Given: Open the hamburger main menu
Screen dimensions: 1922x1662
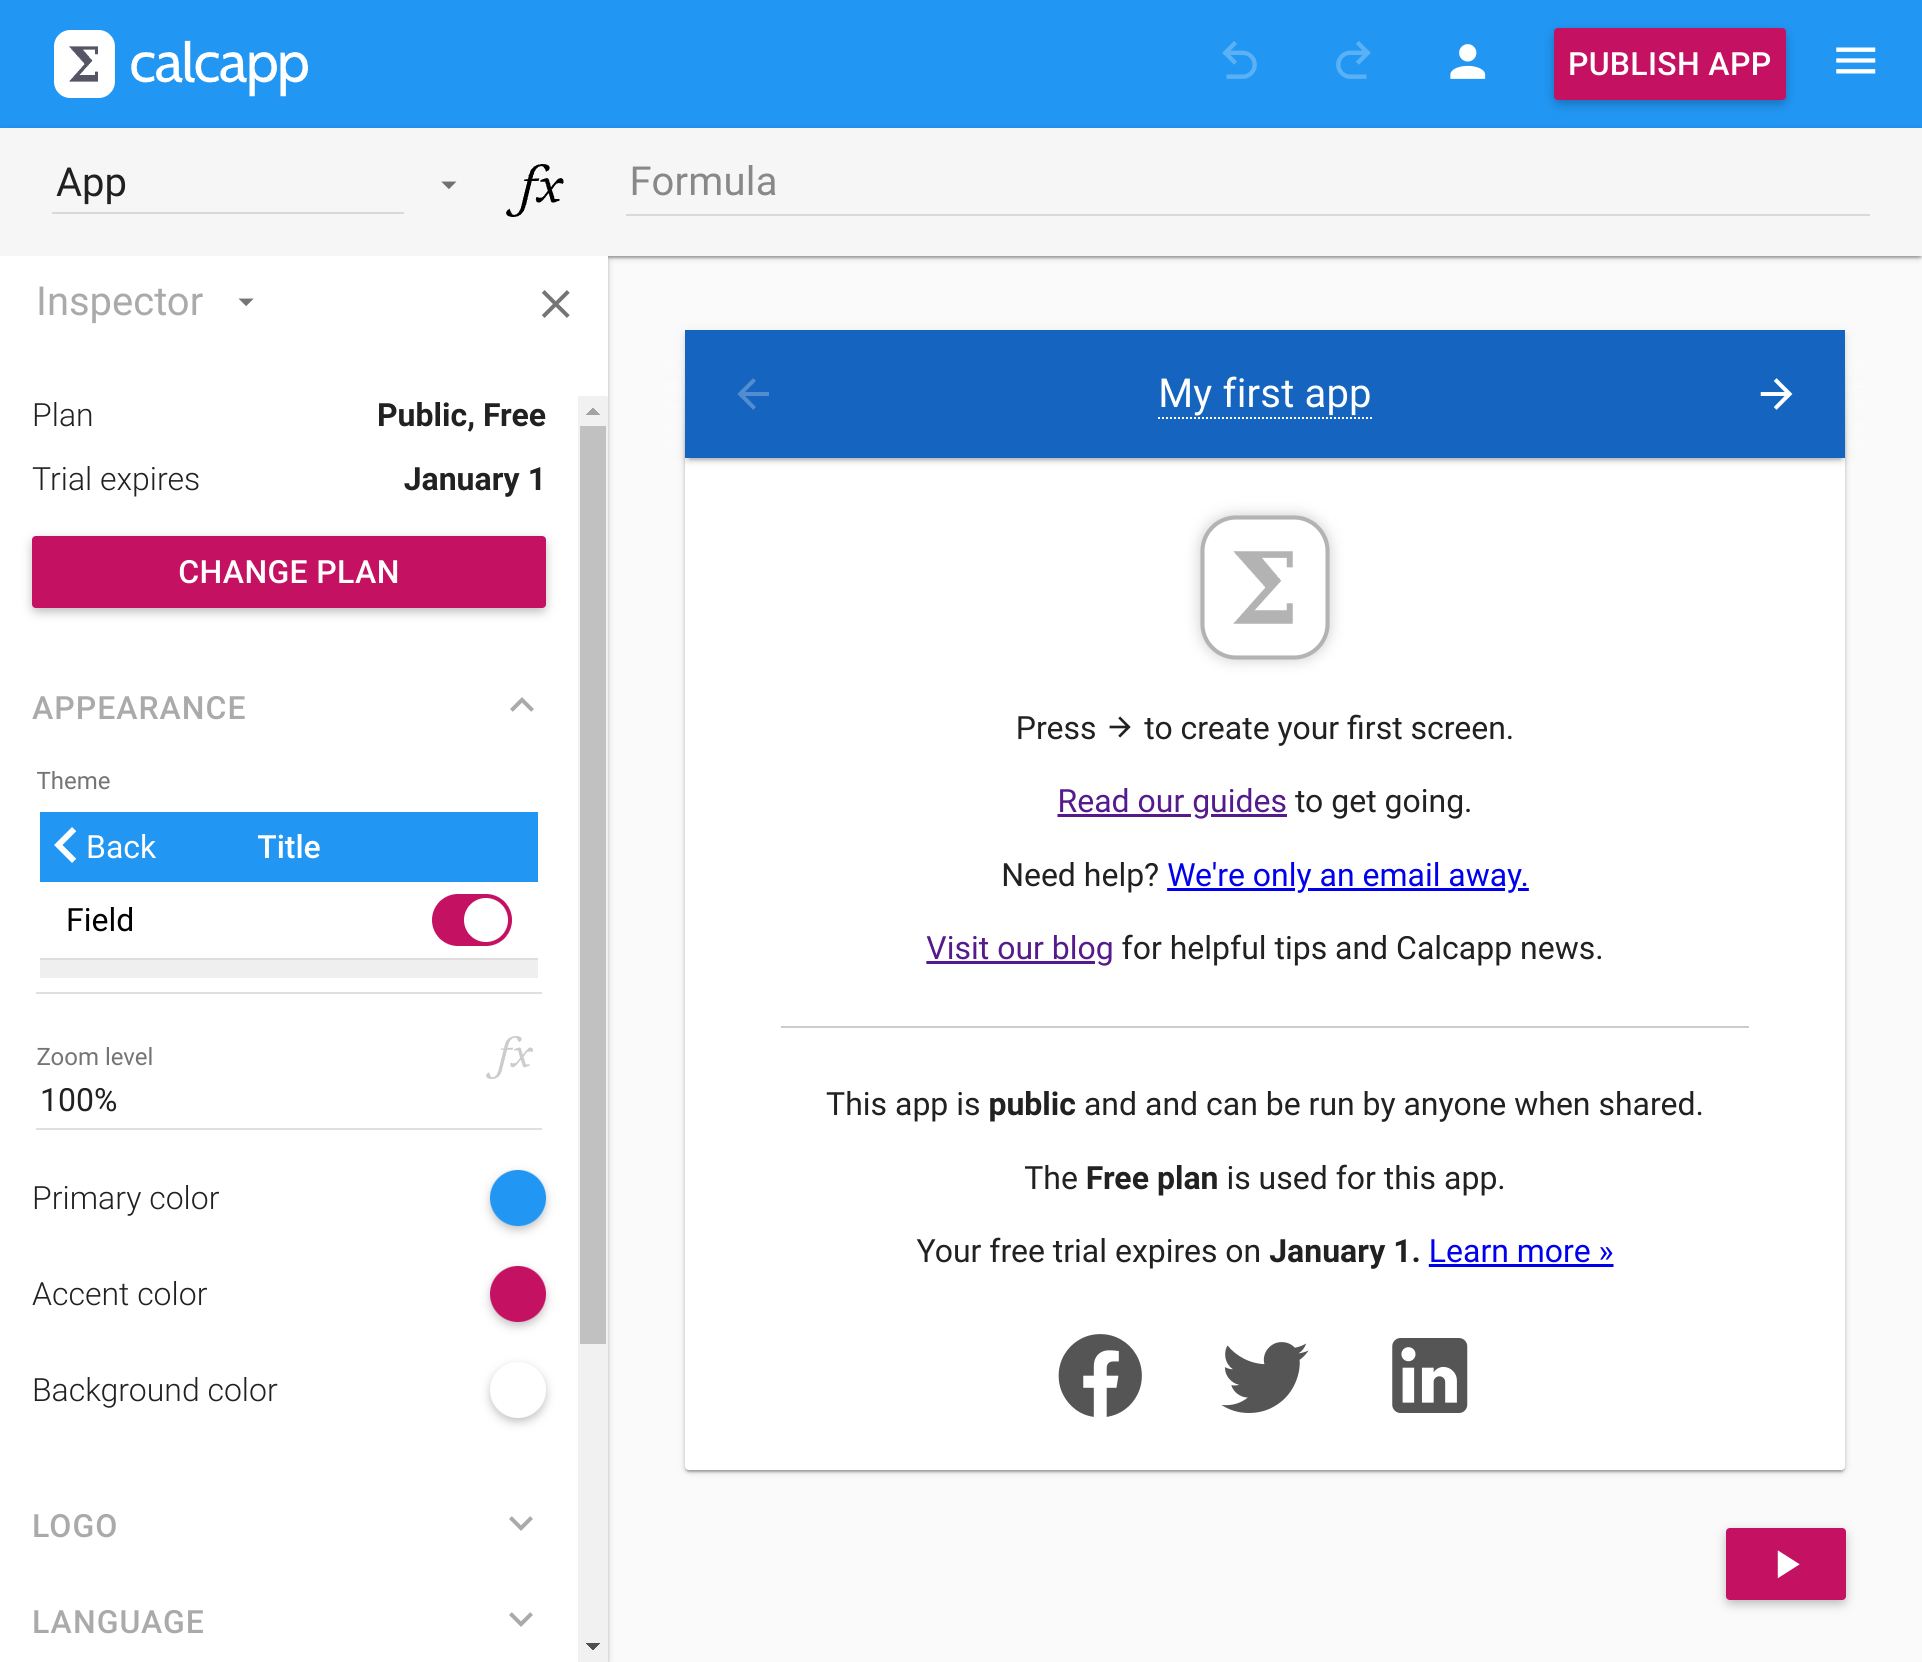Looking at the screenshot, I should click(x=1855, y=62).
